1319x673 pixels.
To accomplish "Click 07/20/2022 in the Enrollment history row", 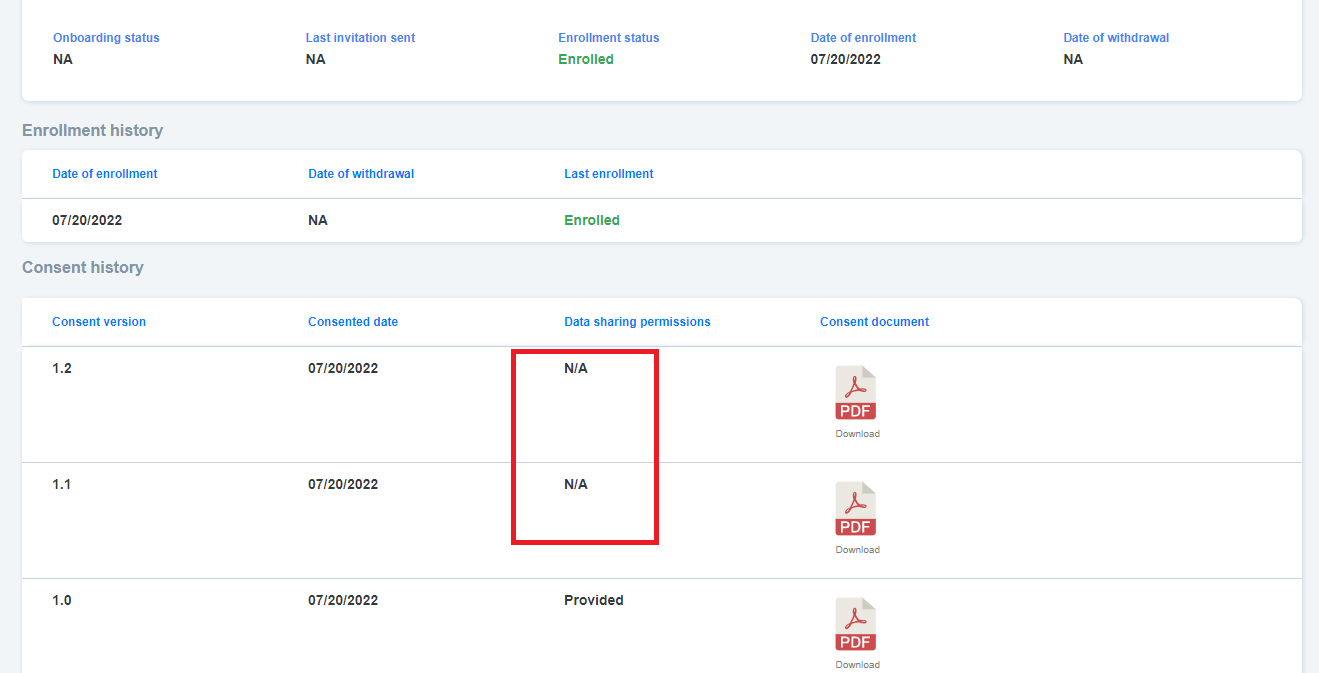I will click(x=87, y=220).
